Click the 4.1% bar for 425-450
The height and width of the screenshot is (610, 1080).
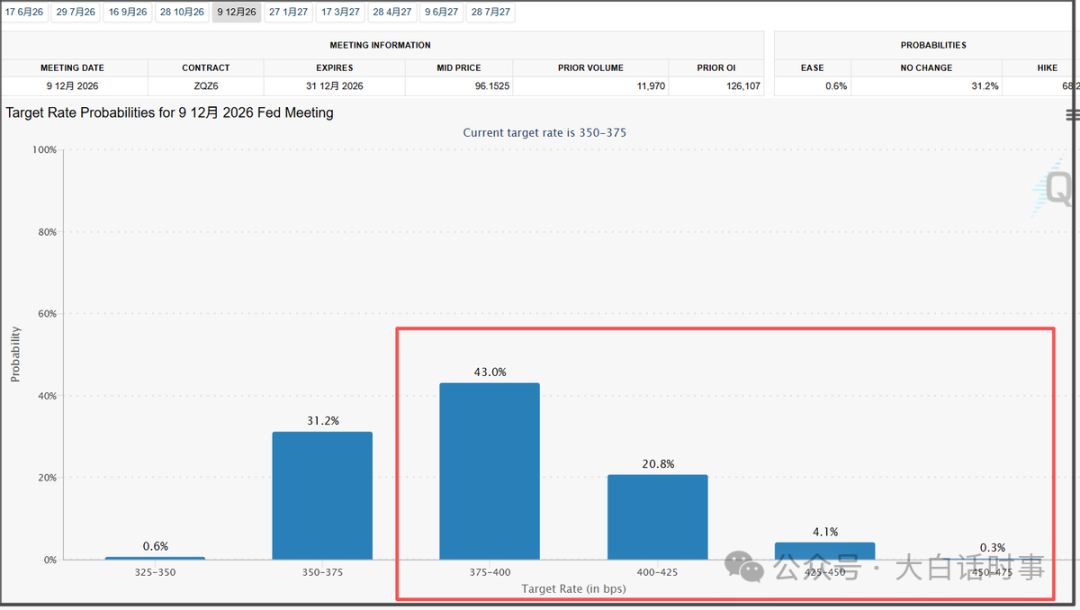click(x=825, y=551)
